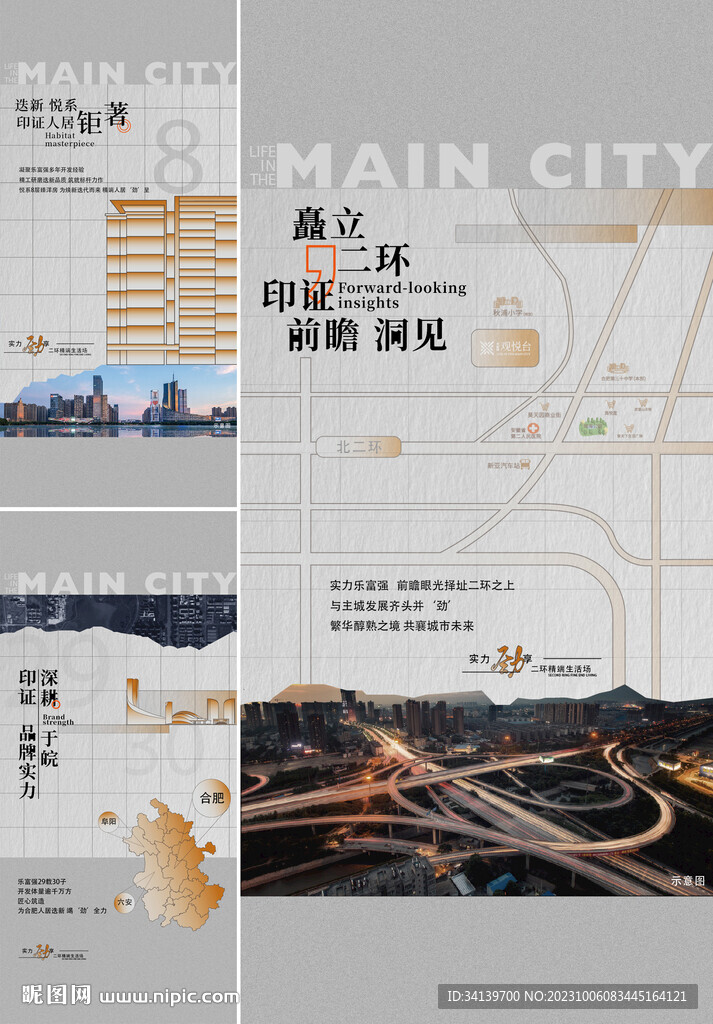Screen dimensions: 713x1024
Task: Select the green park icon on the map
Action: 593,428
